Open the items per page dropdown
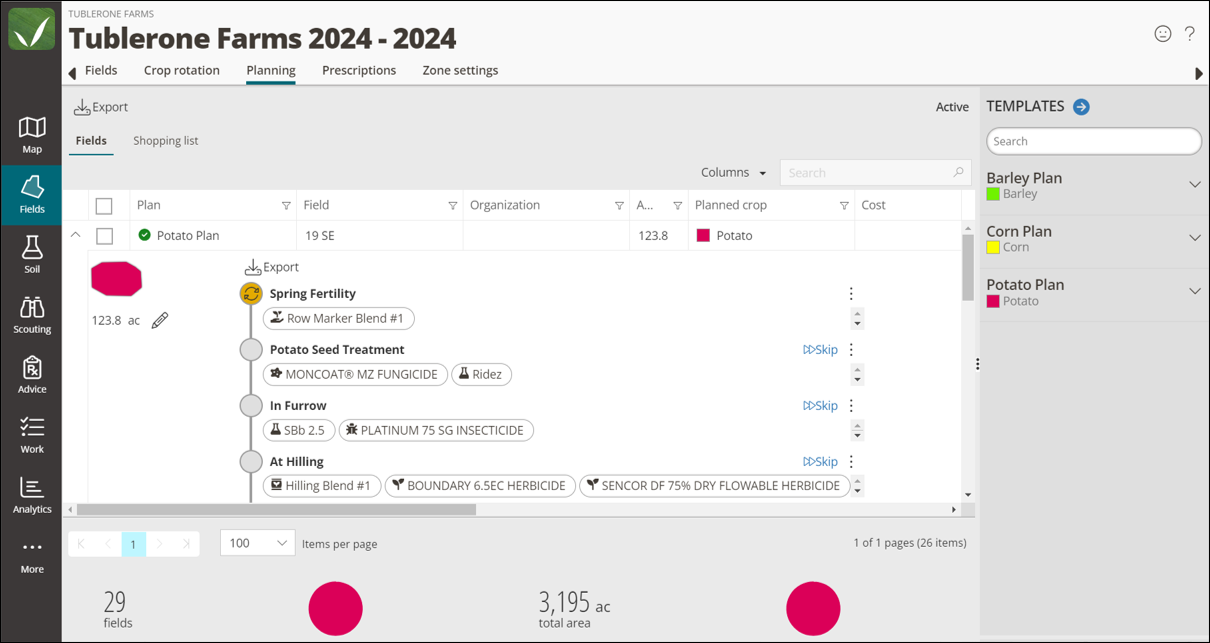The height and width of the screenshot is (643, 1210). click(x=257, y=543)
